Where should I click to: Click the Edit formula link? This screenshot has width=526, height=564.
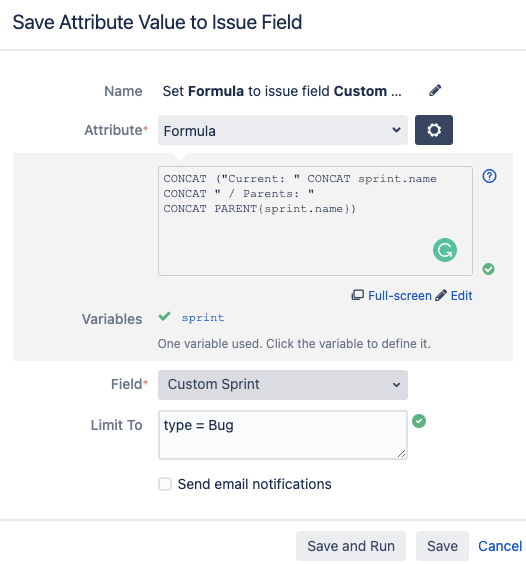[461, 296]
